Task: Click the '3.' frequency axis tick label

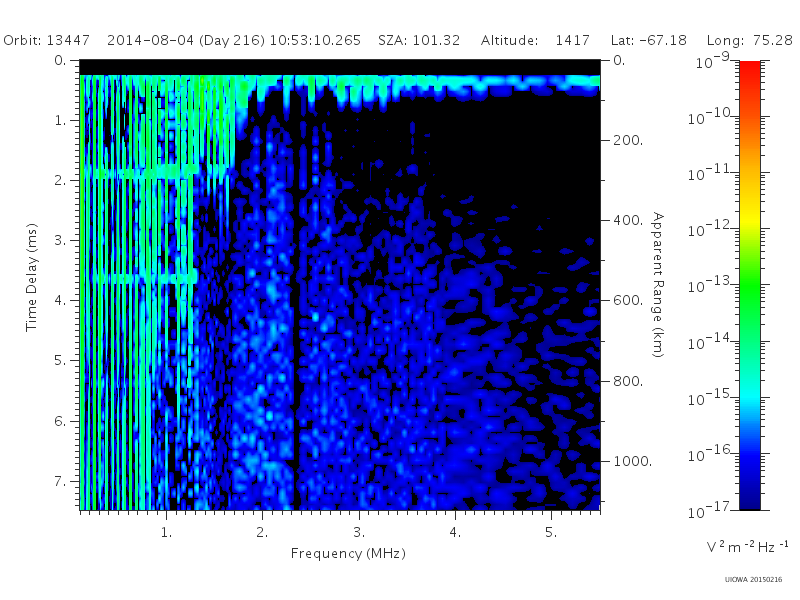Action: point(359,533)
